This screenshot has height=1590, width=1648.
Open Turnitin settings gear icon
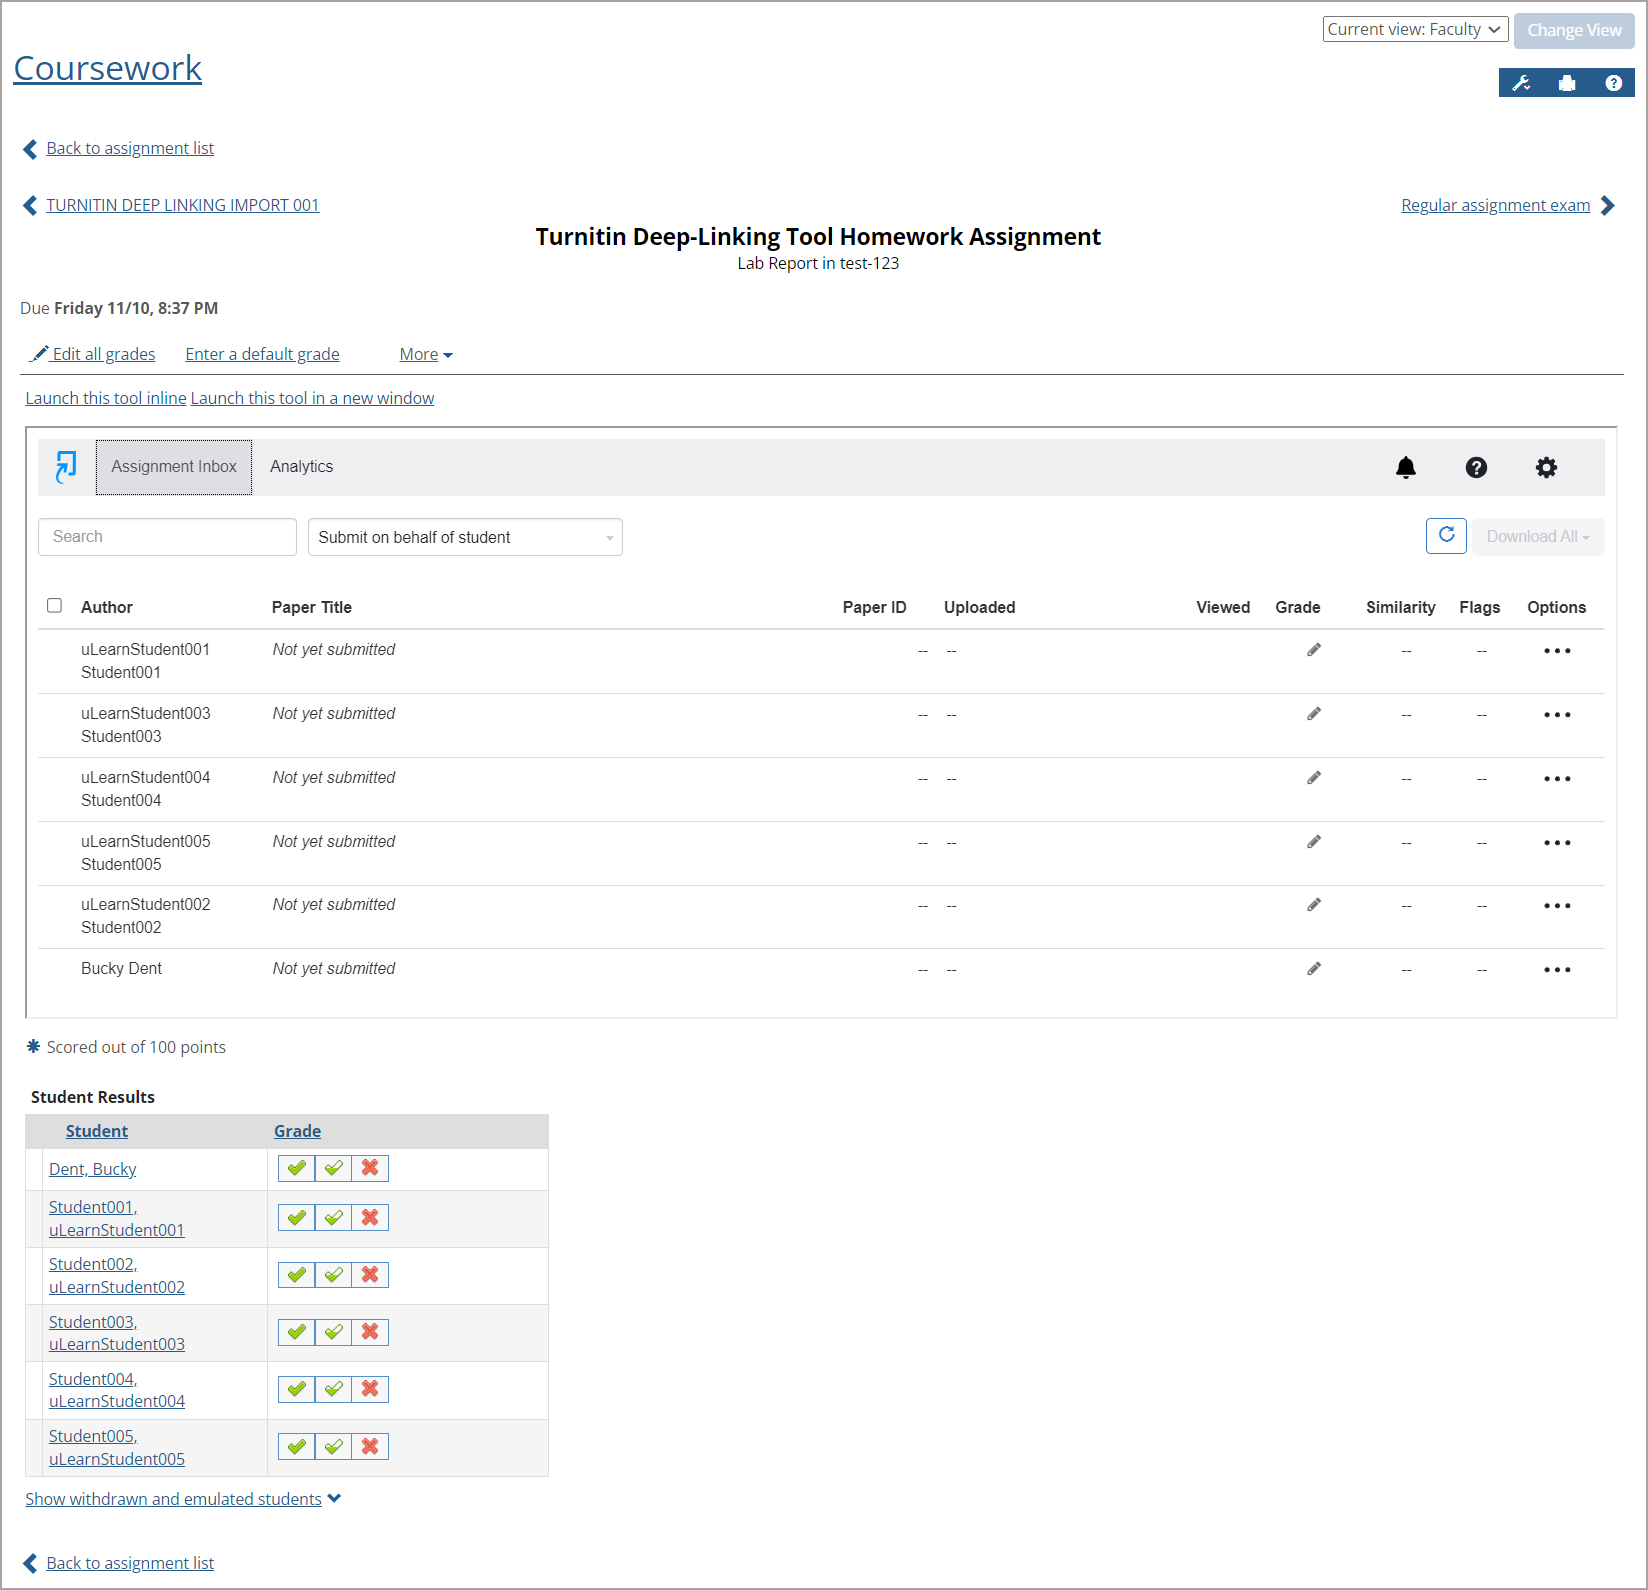pyautogui.click(x=1546, y=467)
